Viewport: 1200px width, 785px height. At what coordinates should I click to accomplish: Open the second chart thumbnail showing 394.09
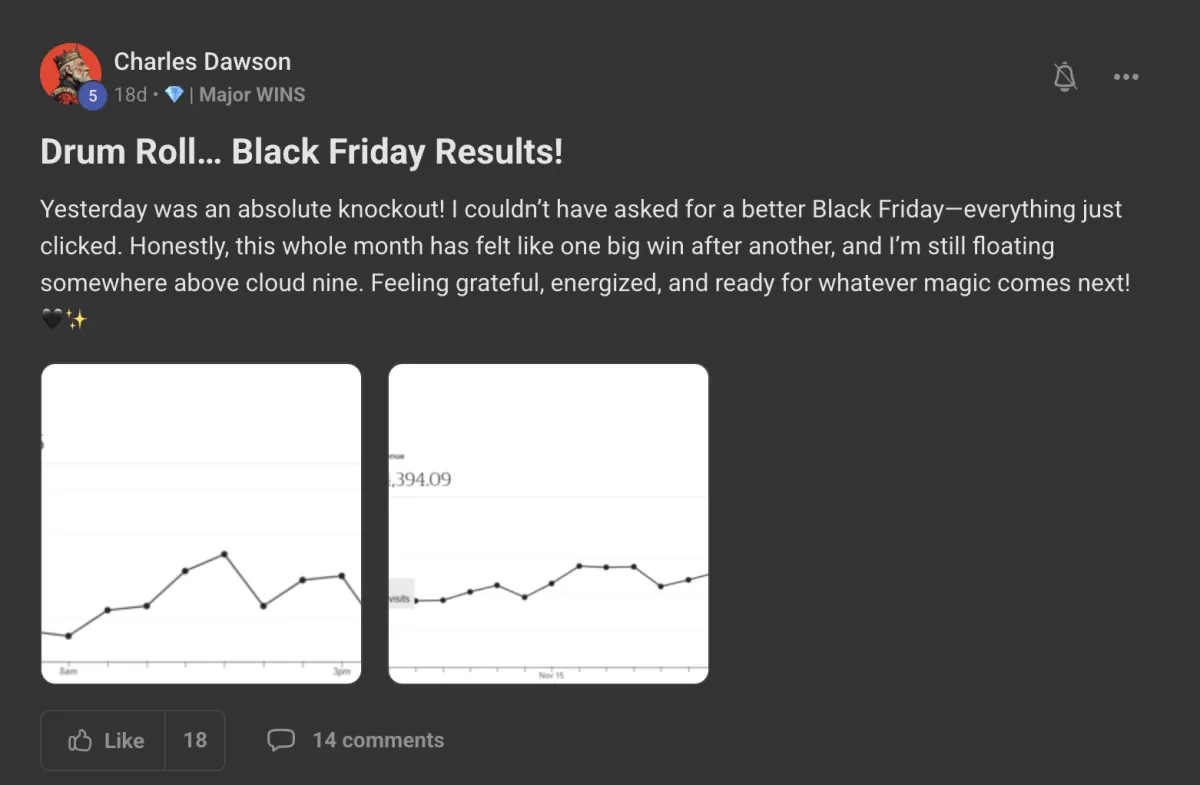(548, 523)
